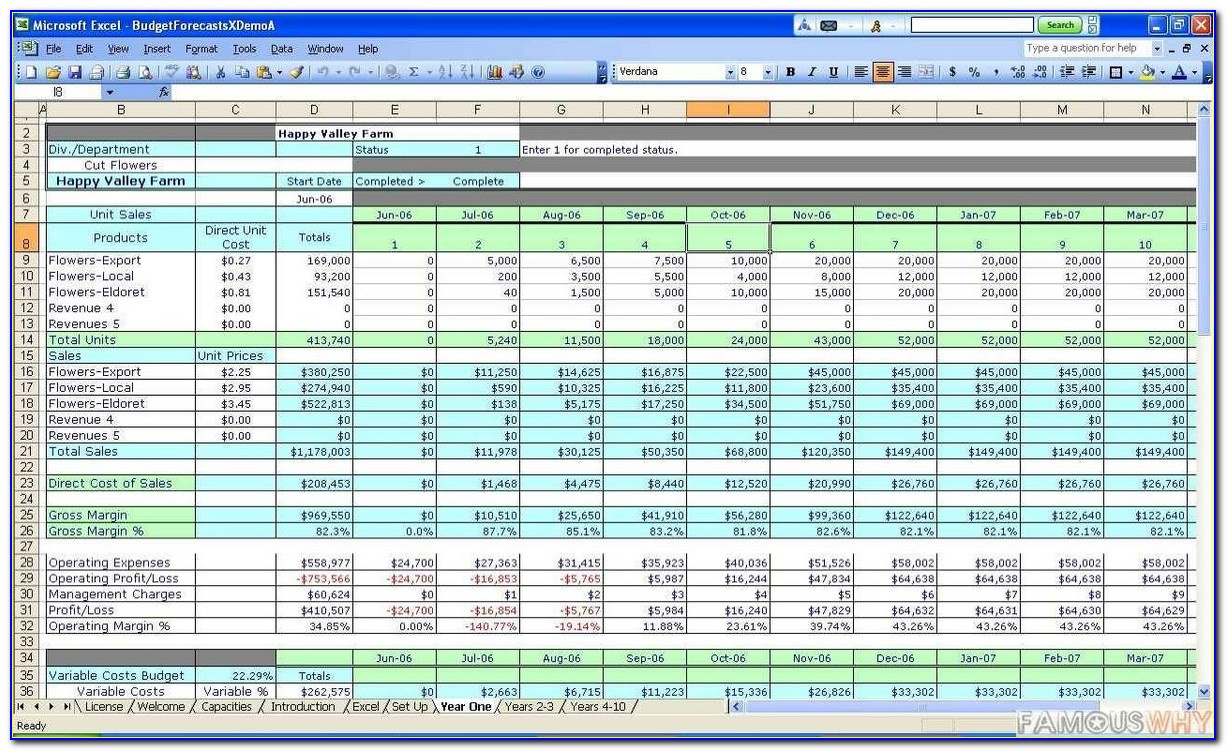
Task: Click Increase Indent icon
Action: coord(1088,72)
